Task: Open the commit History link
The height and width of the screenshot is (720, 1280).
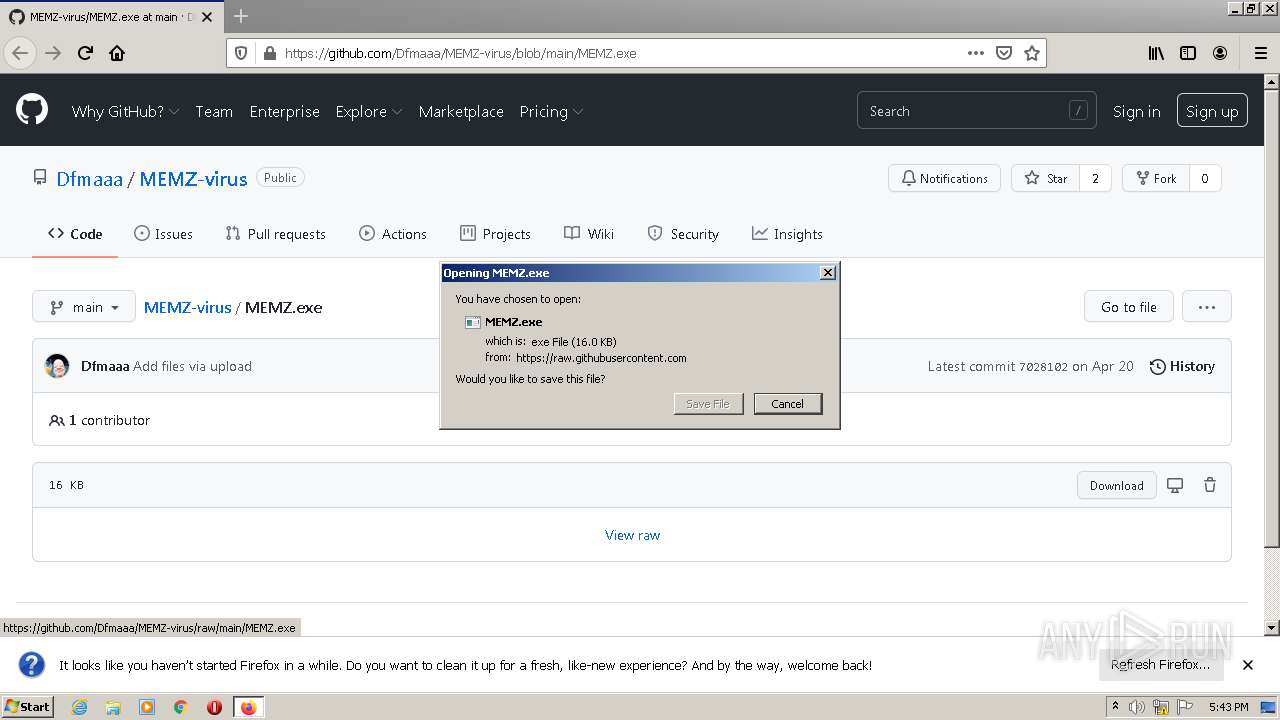Action: 1182,366
